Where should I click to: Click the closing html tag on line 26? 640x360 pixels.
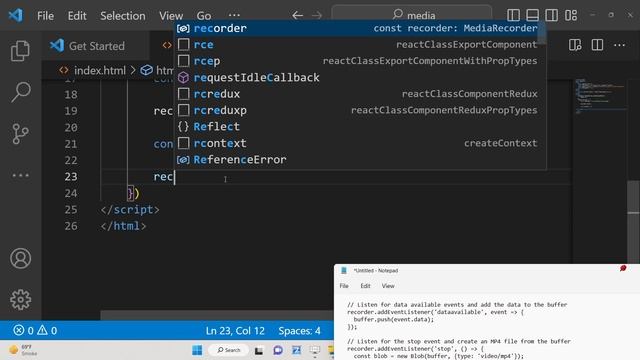click(123, 226)
